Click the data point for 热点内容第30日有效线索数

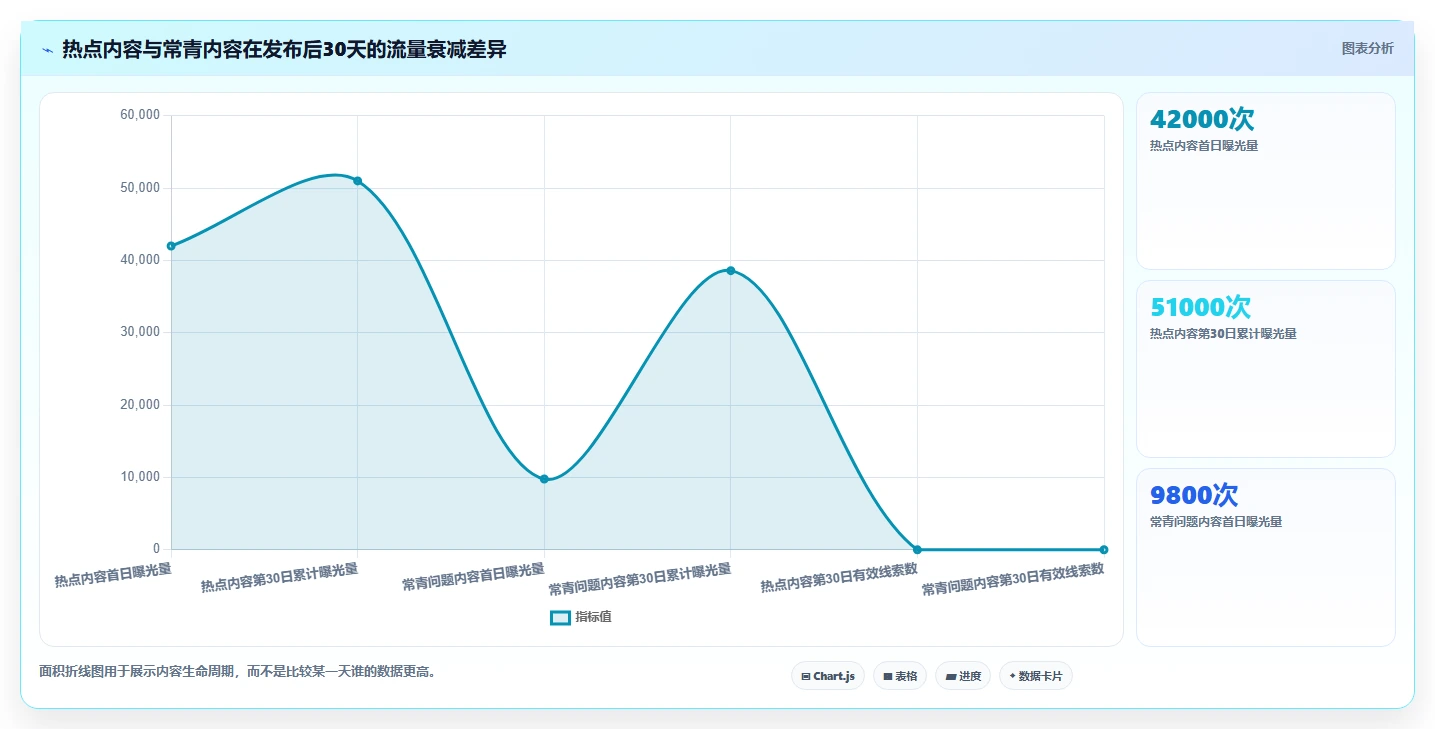pyautogui.click(x=917, y=549)
